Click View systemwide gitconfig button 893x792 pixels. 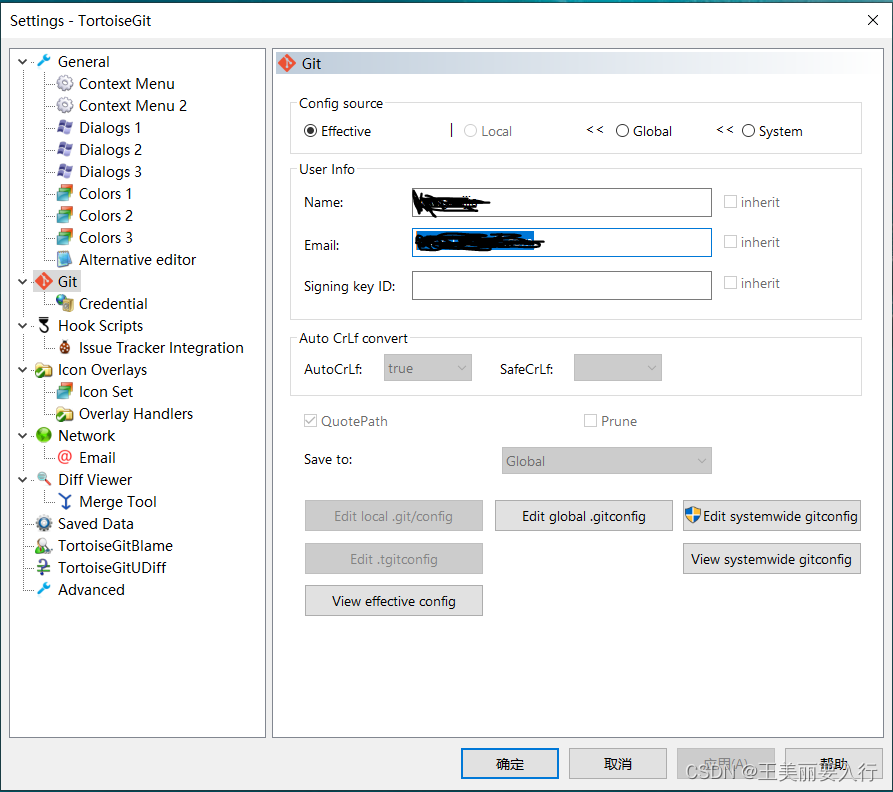(772, 559)
